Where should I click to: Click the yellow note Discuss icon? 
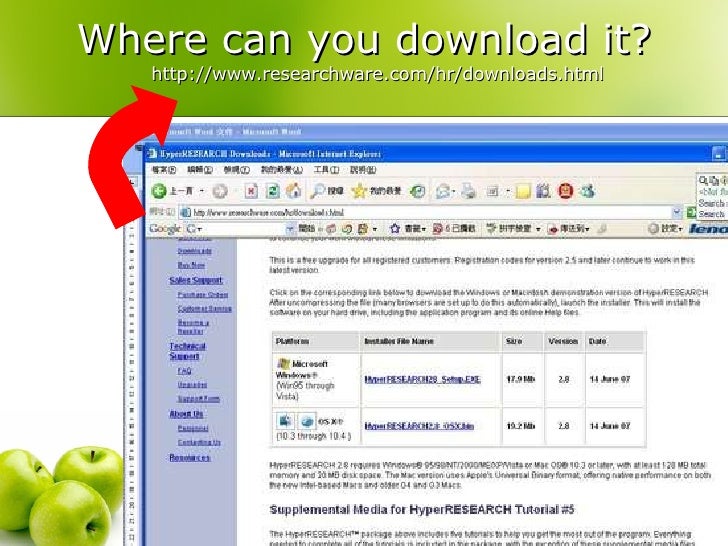point(523,191)
